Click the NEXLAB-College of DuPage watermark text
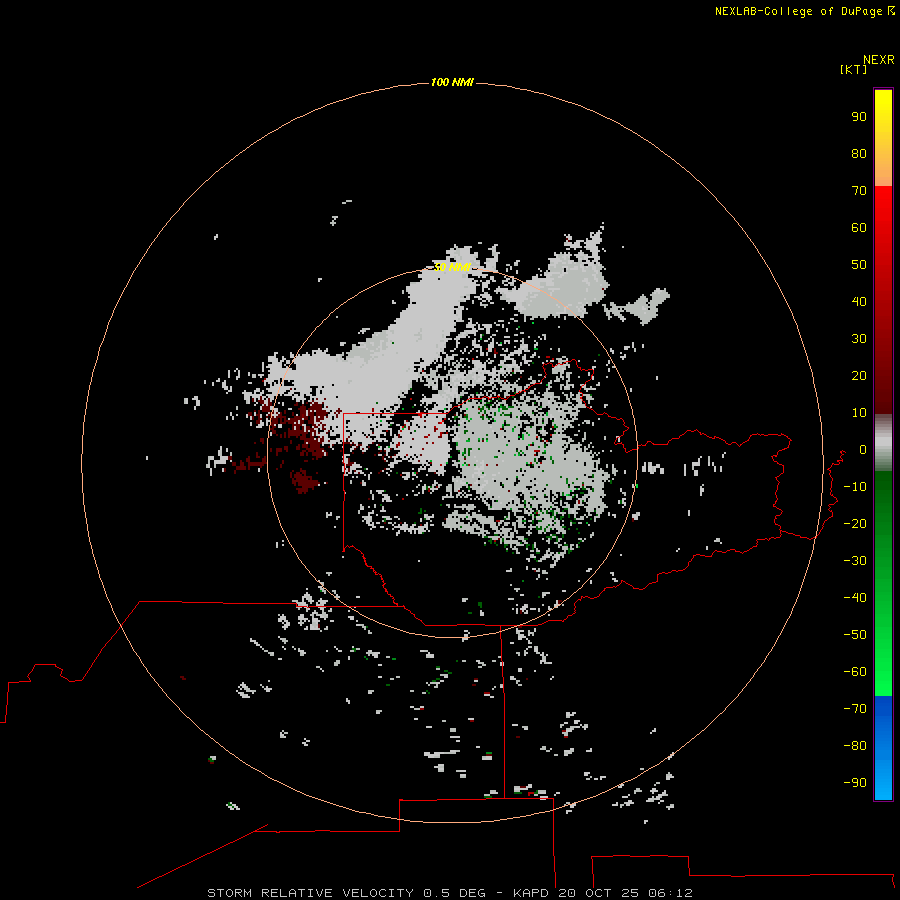The height and width of the screenshot is (900, 900). click(x=804, y=11)
